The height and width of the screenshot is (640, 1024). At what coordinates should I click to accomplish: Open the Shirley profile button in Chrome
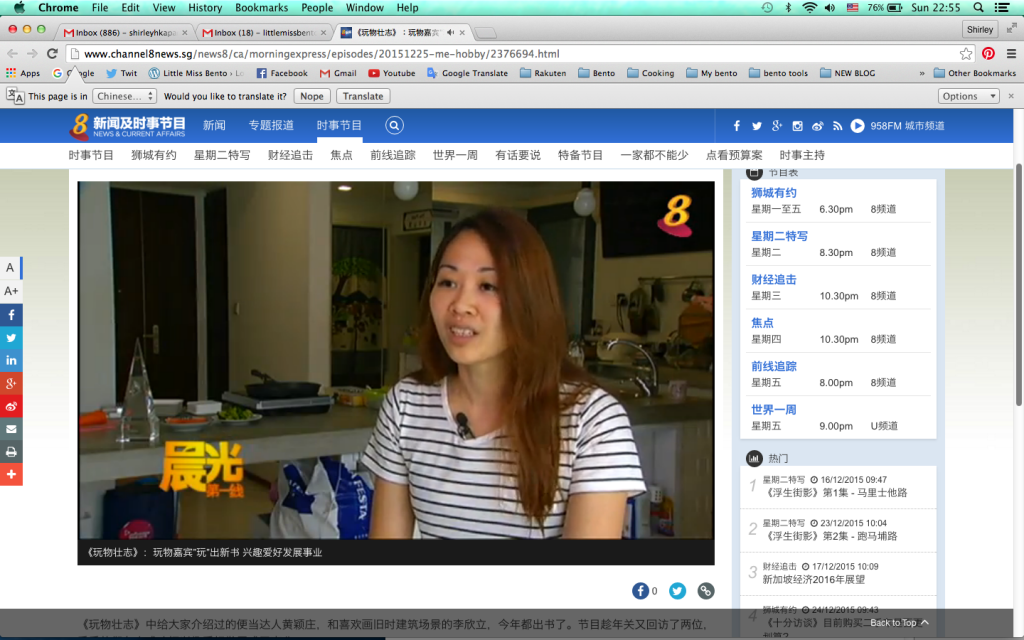[980, 29]
